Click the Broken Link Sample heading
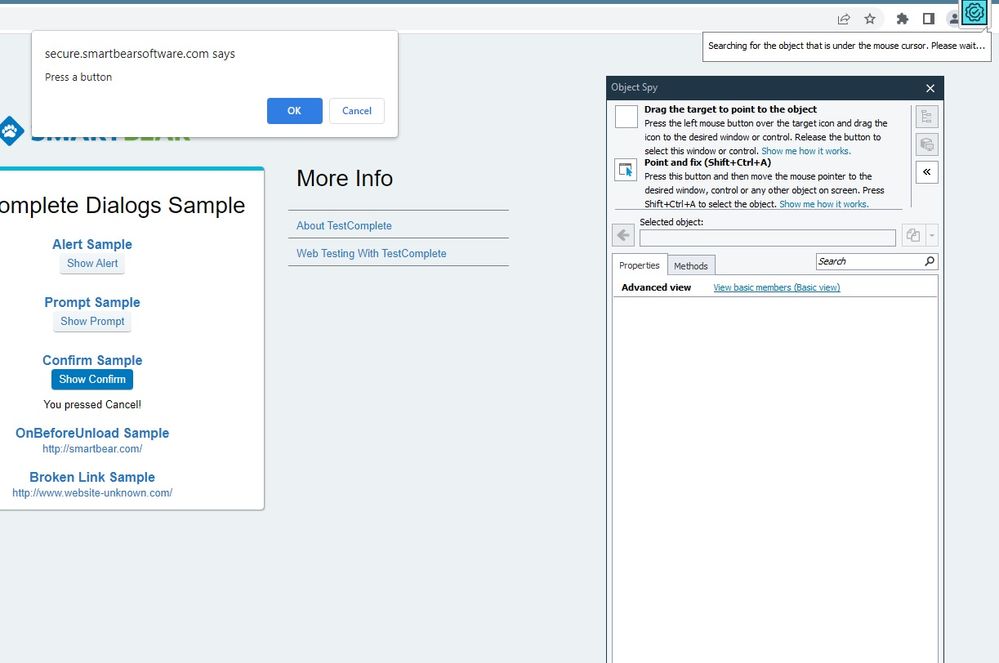This screenshot has height=663, width=999. click(92, 476)
